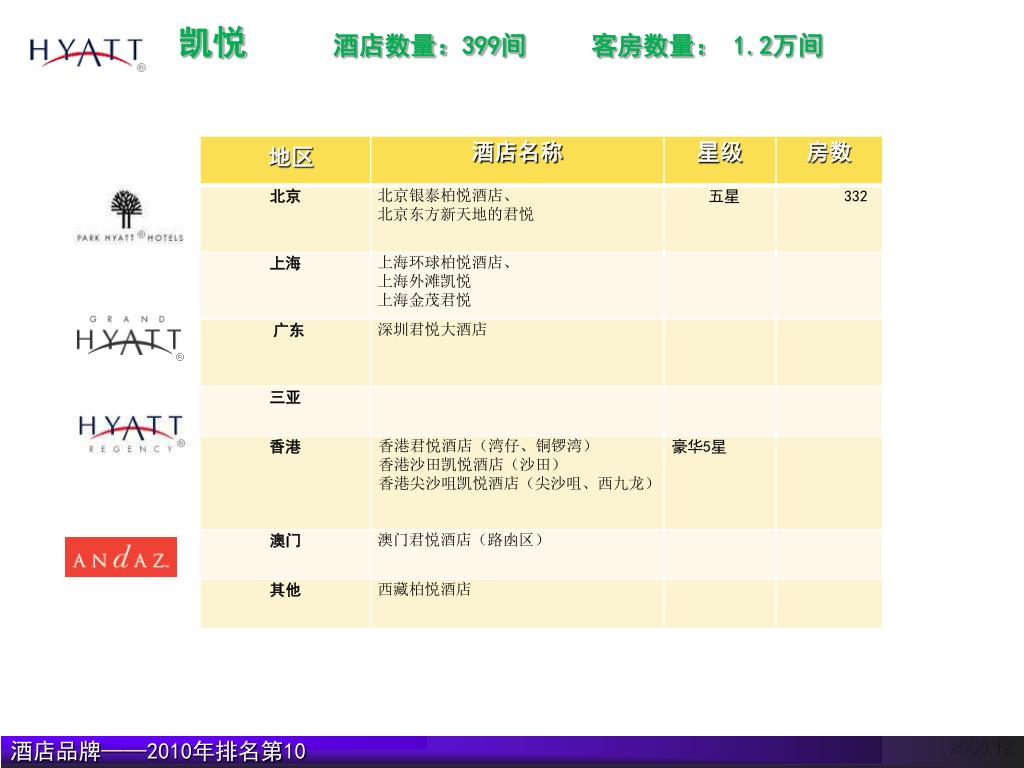Image resolution: width=1024 pixels, height=768 pixels.
Task: Click 香港君悦酒店（湾仔、铜锣湾） line
Action: (x=486, y=446)
